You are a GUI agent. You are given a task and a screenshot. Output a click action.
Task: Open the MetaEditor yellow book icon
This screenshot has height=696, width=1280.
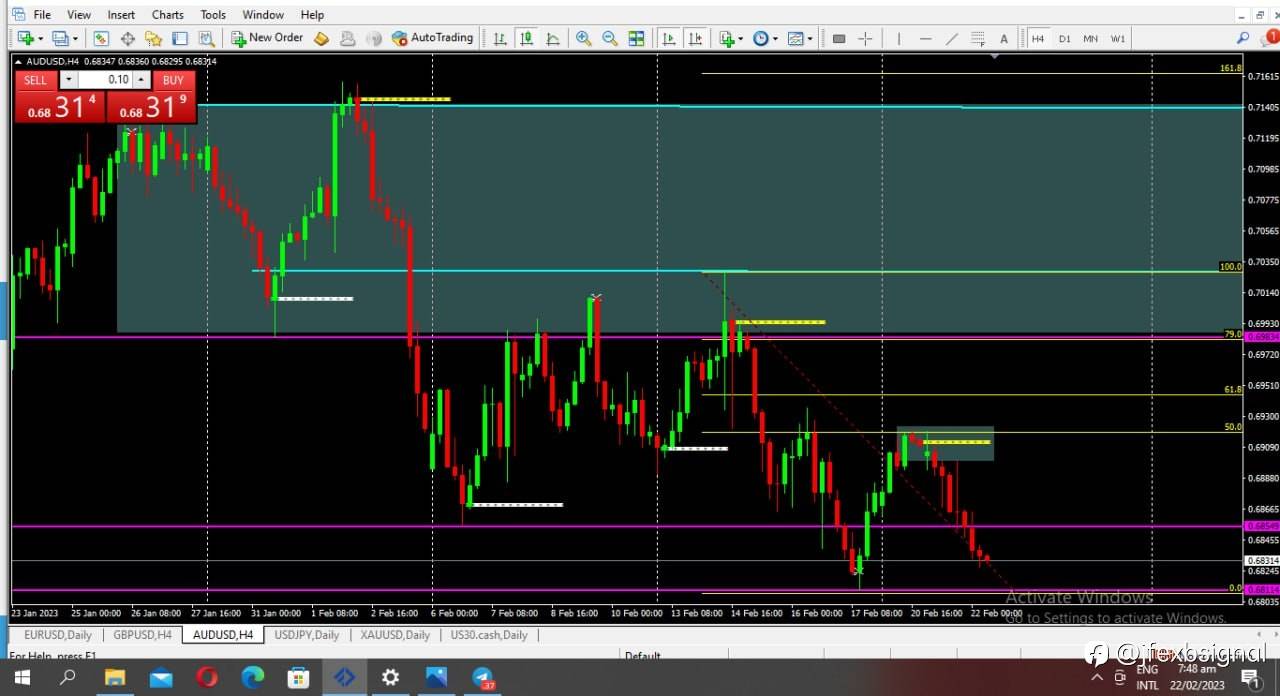pyautogui.click(x=321, y=38)
